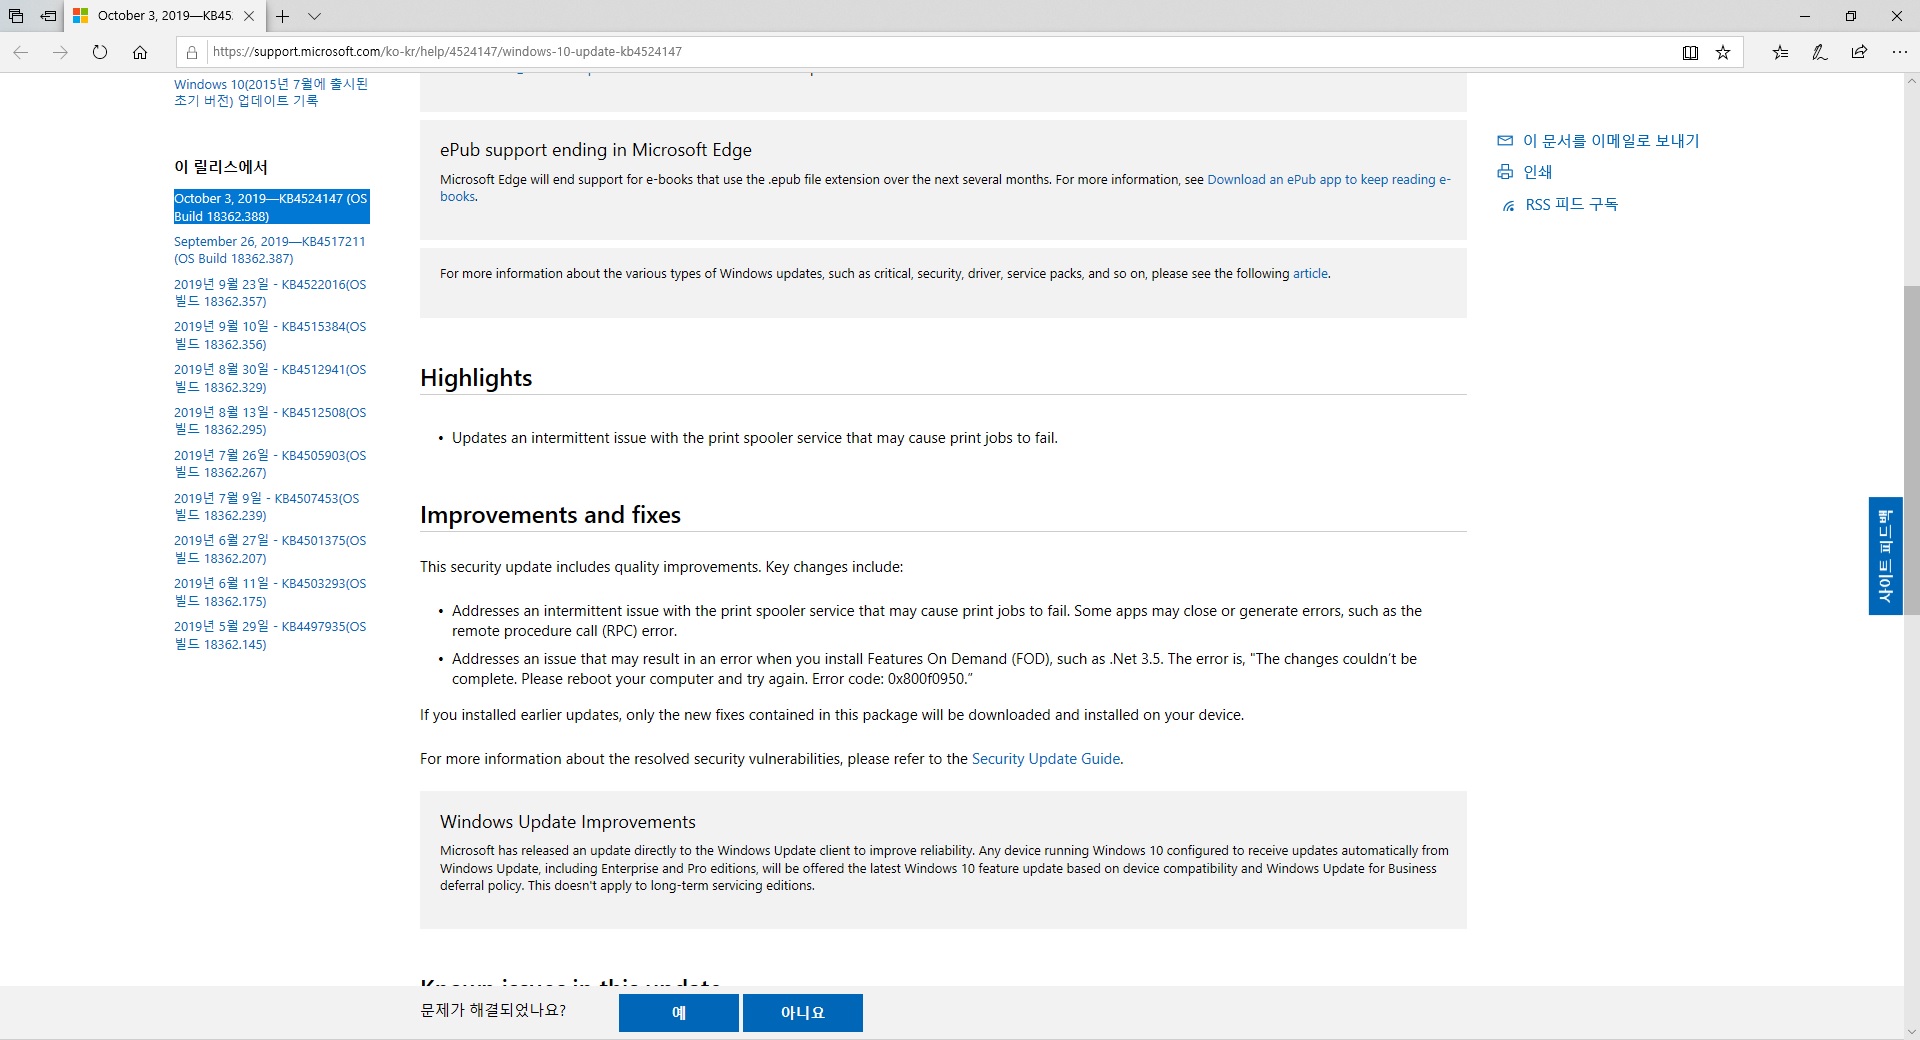Open Windows 10 초기 버전 업데이트 기록 link
Screen dimensions: 1920x1040
tap(271, 92)
